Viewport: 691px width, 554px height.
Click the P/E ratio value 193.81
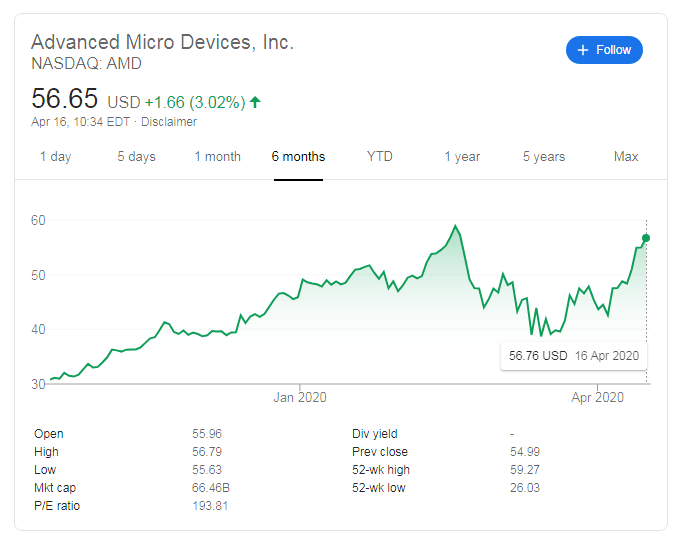tap(209, 506)
